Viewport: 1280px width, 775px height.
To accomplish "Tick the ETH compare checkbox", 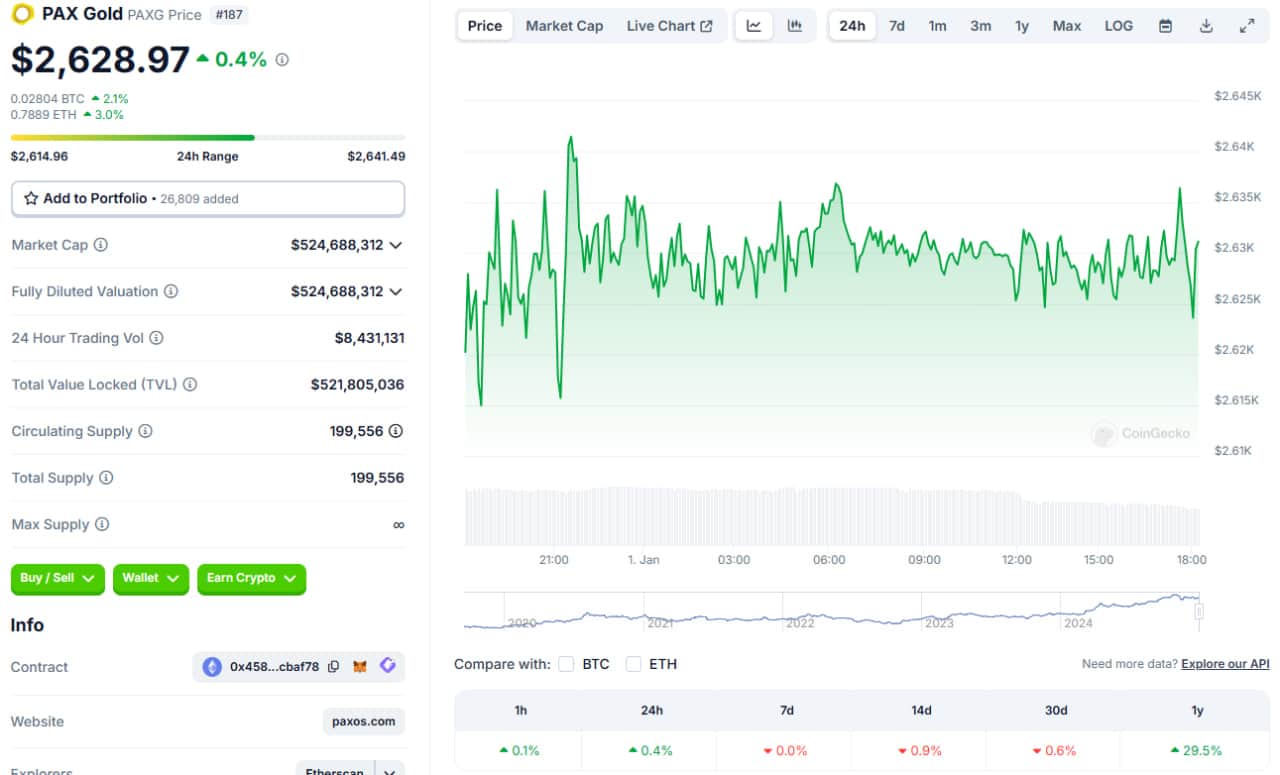I will (633, 664).
